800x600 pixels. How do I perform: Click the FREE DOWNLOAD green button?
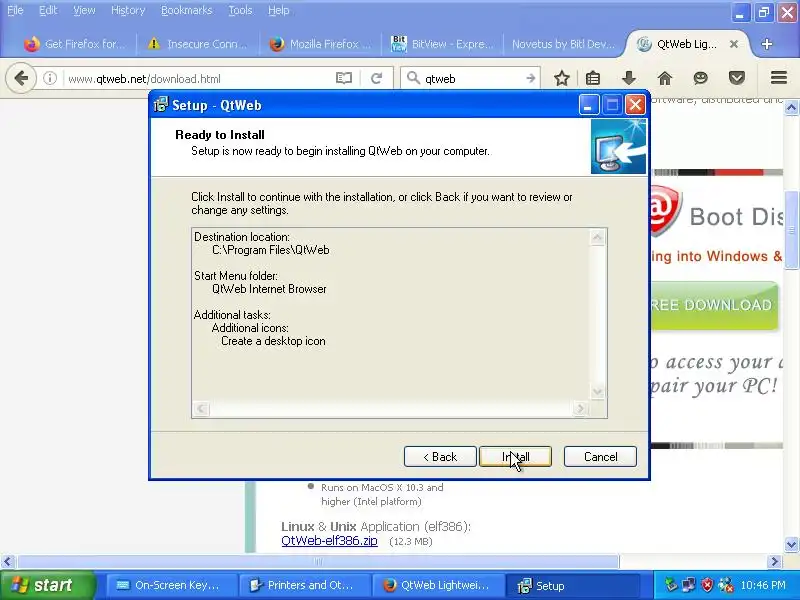[714, 305]
